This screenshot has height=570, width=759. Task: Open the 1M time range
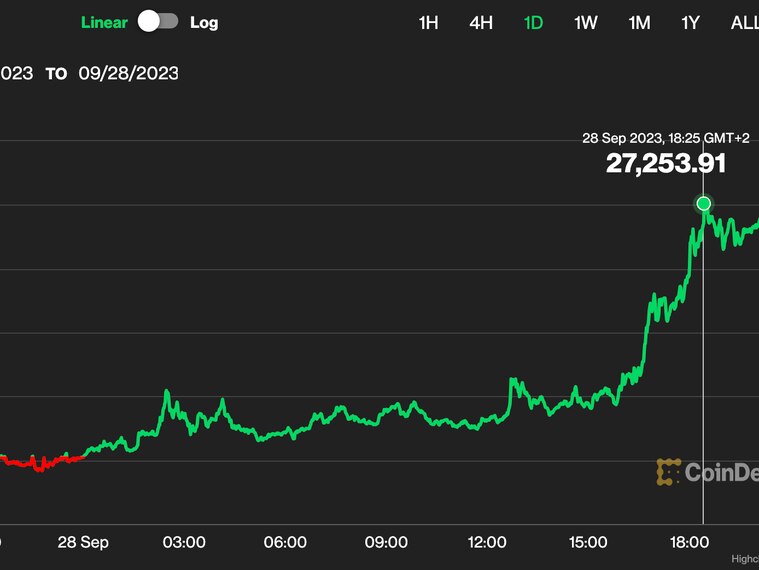(638, 22)
